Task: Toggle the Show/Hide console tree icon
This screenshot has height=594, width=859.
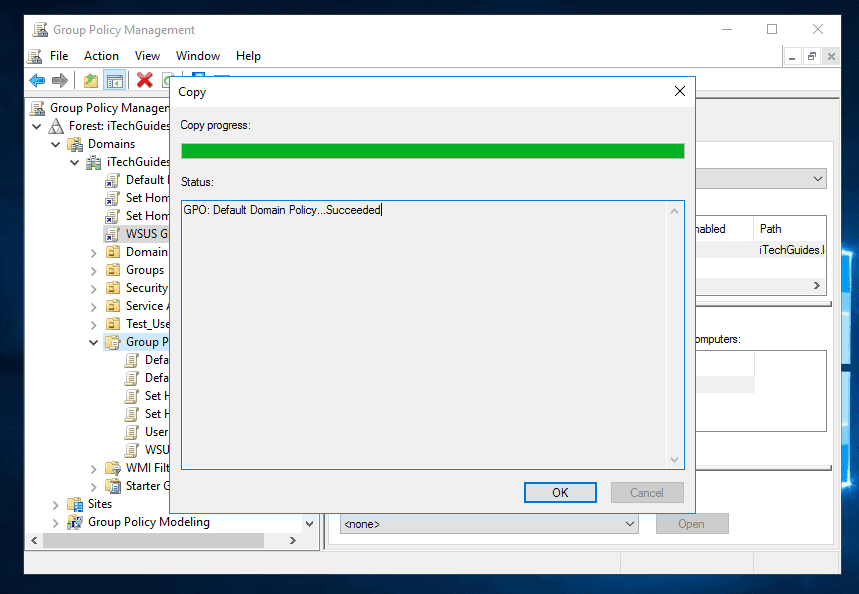Action: [114, 81]
